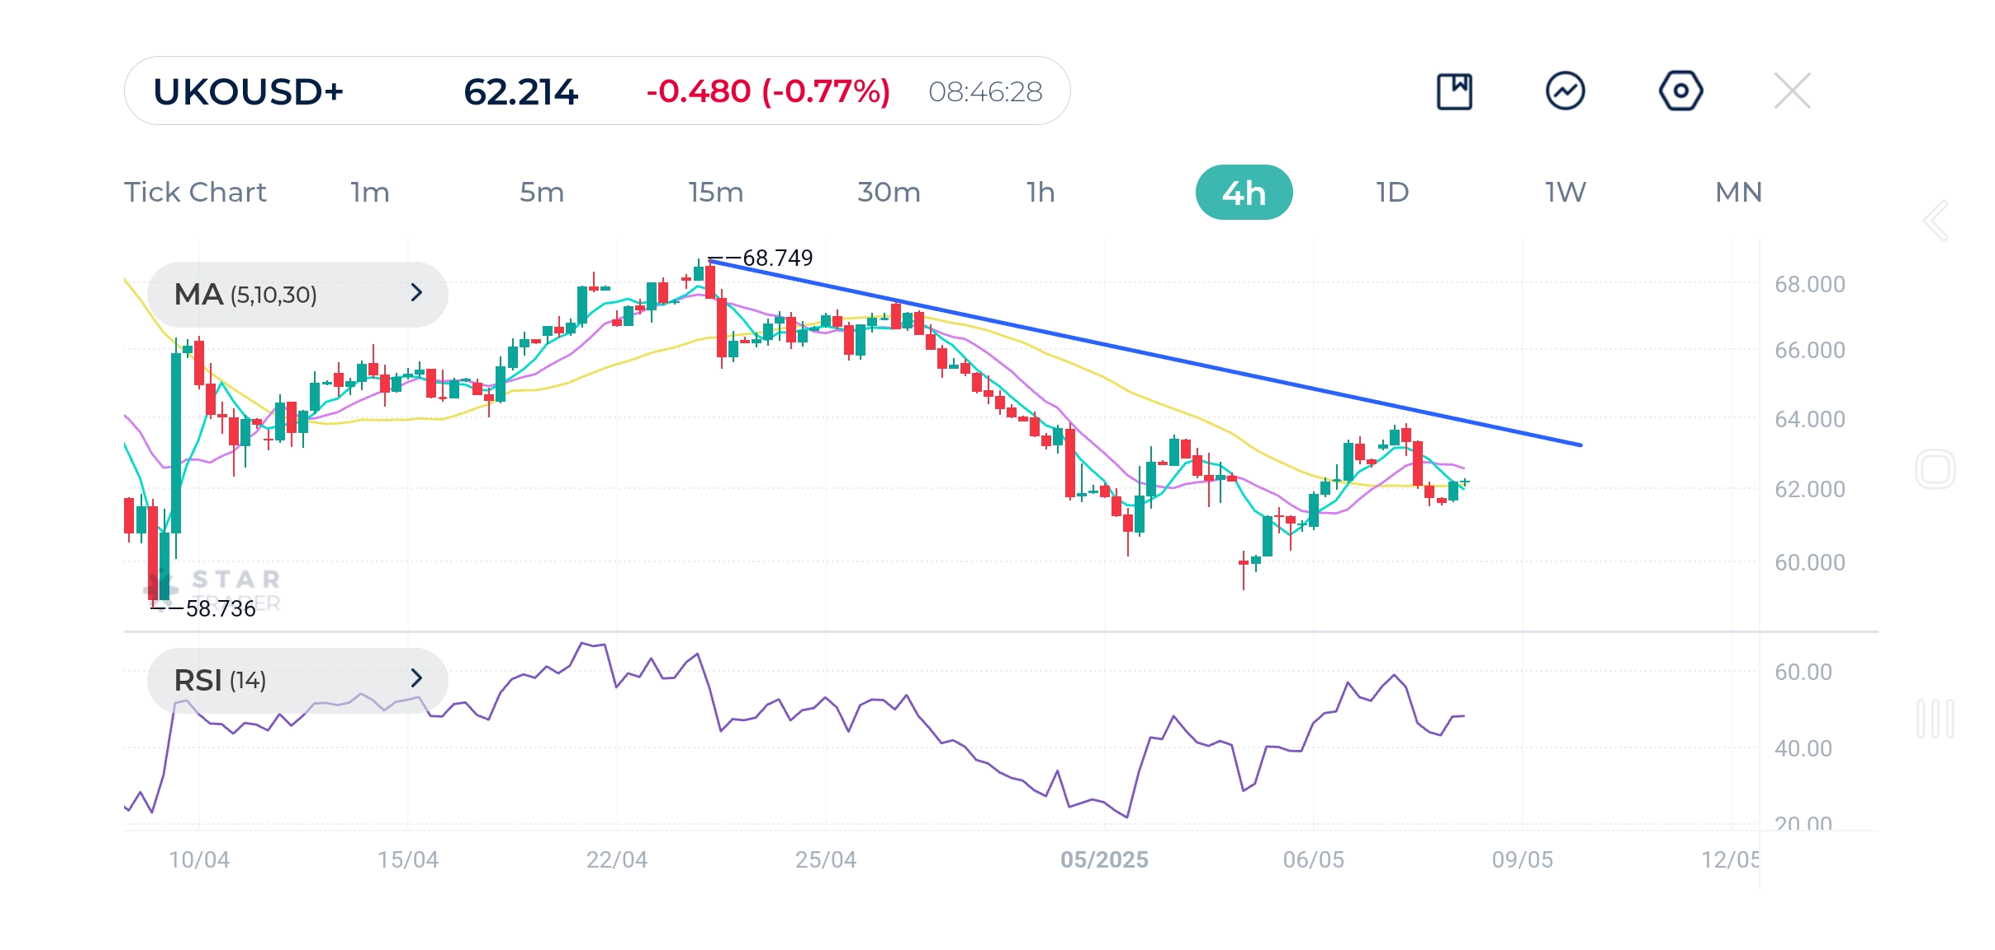Image resolution: width=1995 pixels, height=950 pixels.
Task: Select the 1h timeframe
Action: pos(1040,192)
